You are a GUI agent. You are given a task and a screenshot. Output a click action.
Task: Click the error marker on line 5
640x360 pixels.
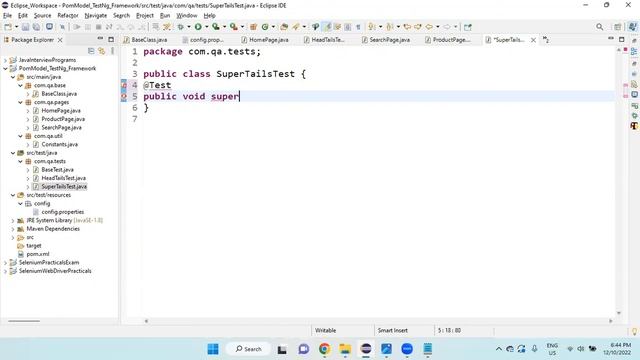124,96
